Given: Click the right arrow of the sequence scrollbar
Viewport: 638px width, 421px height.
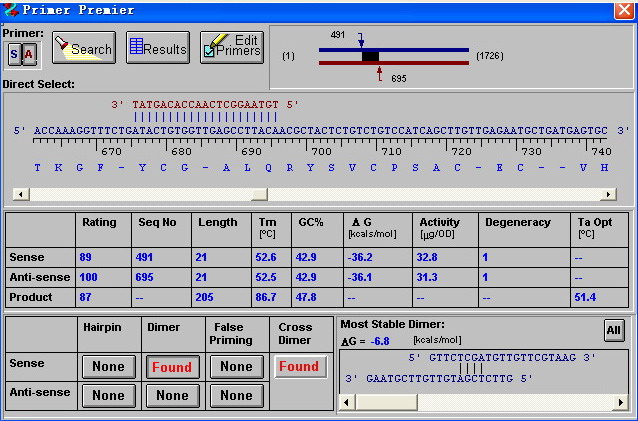Looking at the screenshot, I should [608, 194].
